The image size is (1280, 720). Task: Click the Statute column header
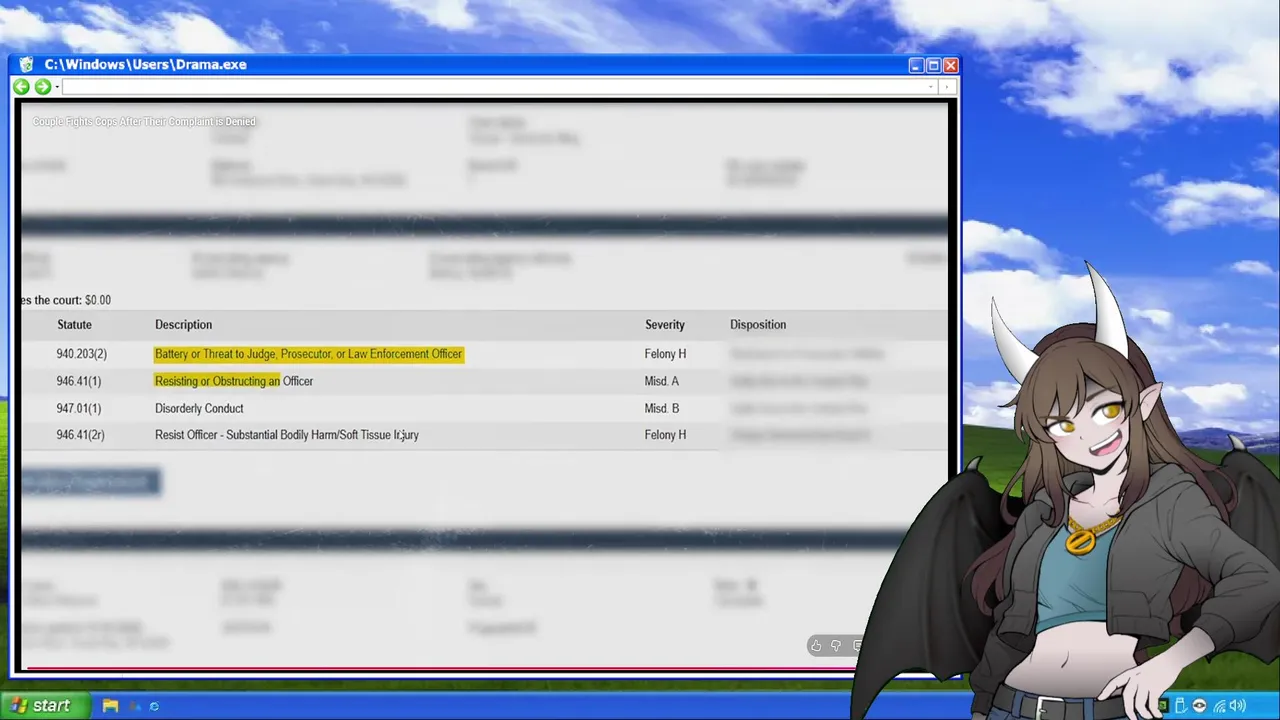tap(74, 325)
